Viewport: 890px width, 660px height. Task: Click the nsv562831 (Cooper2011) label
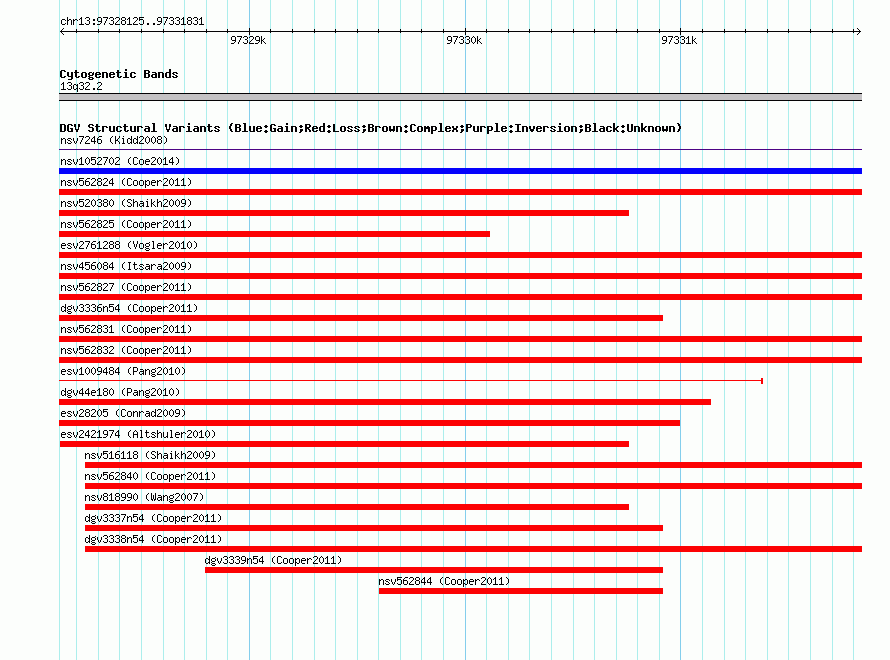(x=126, y=329)
